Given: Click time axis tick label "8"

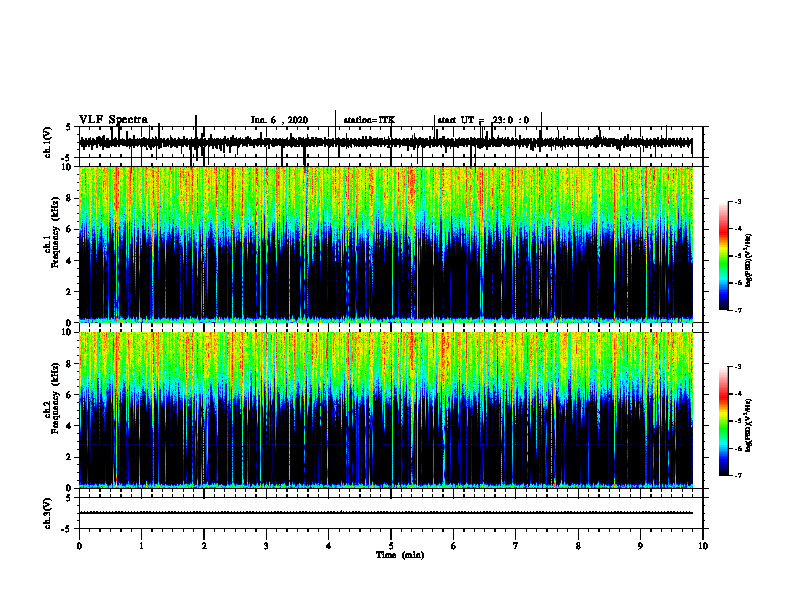Looking at the screenshot, I should tap(578, 546).
